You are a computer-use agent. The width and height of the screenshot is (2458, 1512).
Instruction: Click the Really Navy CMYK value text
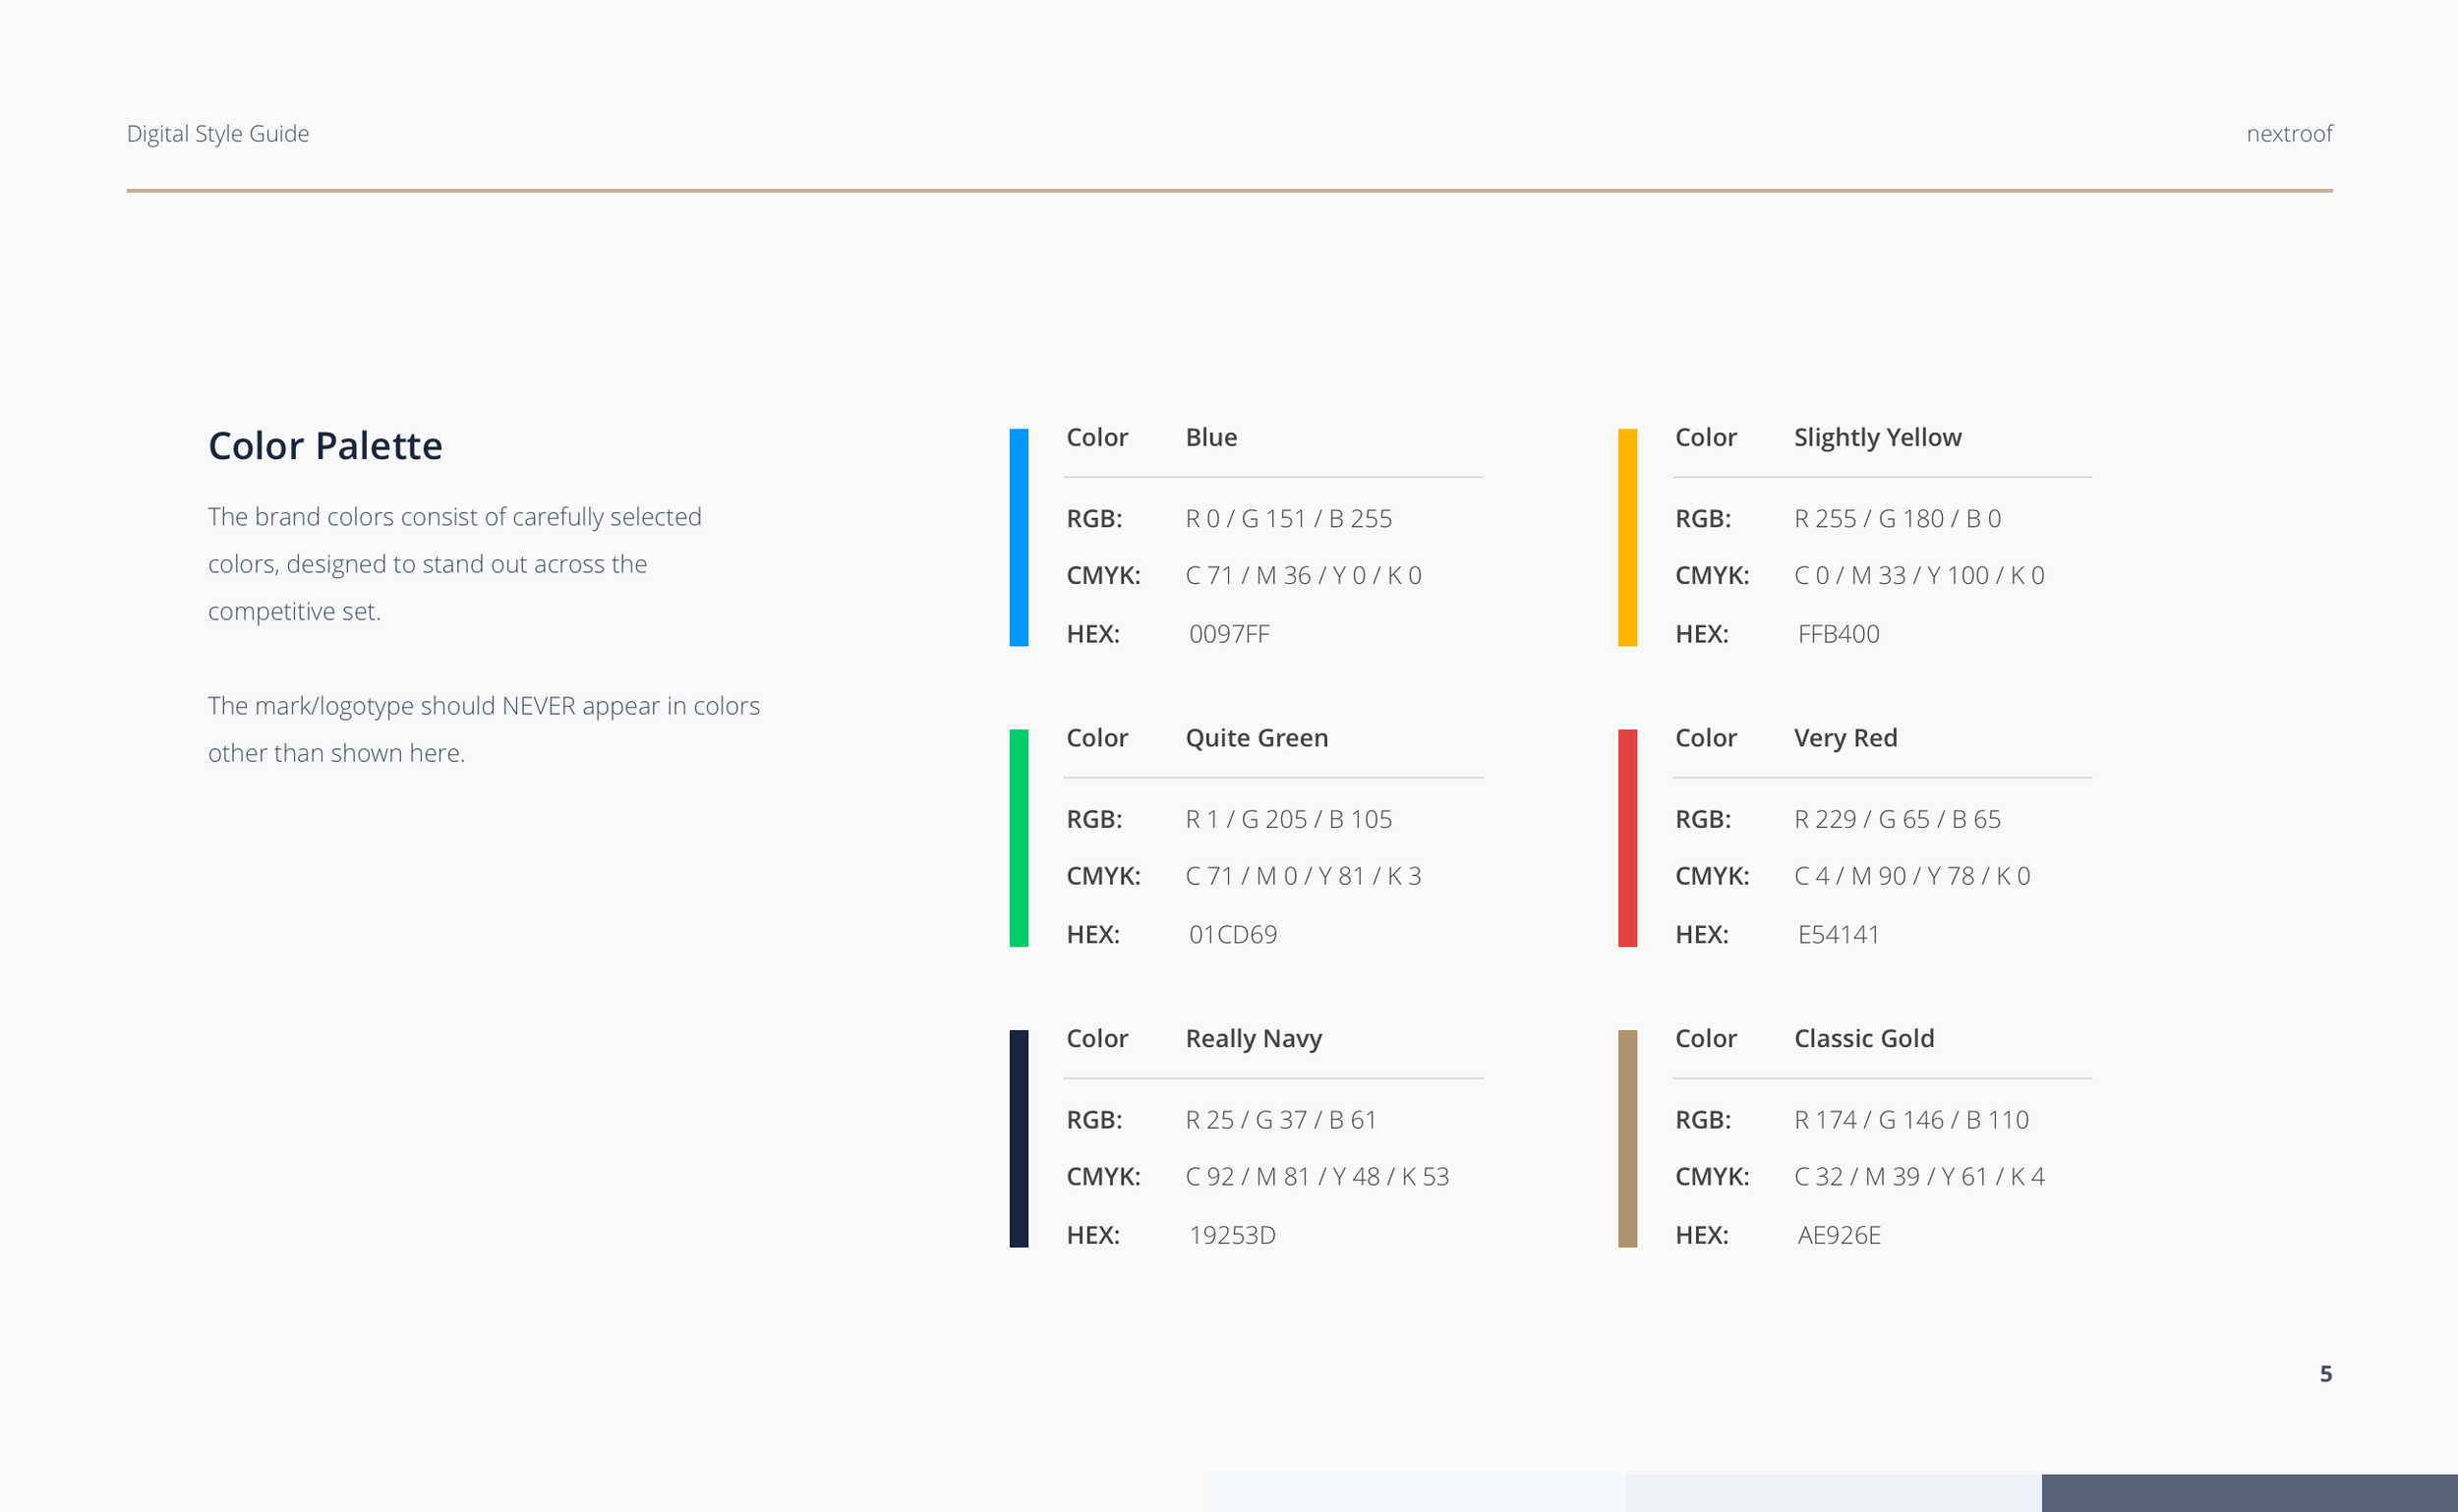(1316, 1177)
